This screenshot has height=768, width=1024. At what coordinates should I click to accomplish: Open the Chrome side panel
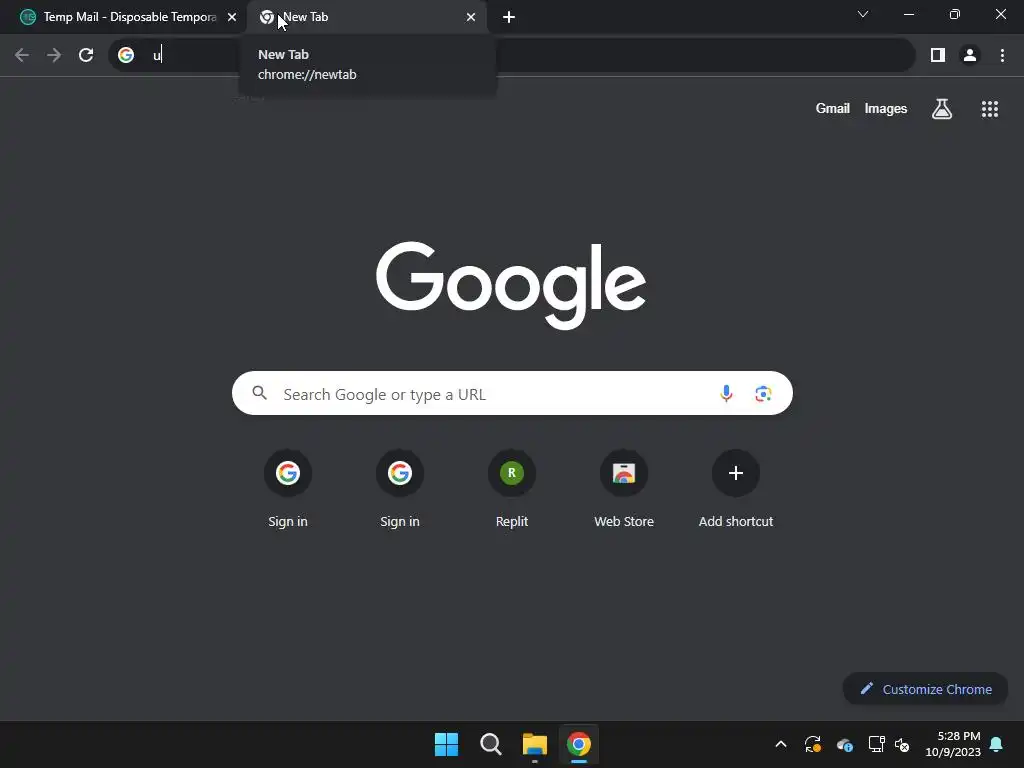point(938,56)
